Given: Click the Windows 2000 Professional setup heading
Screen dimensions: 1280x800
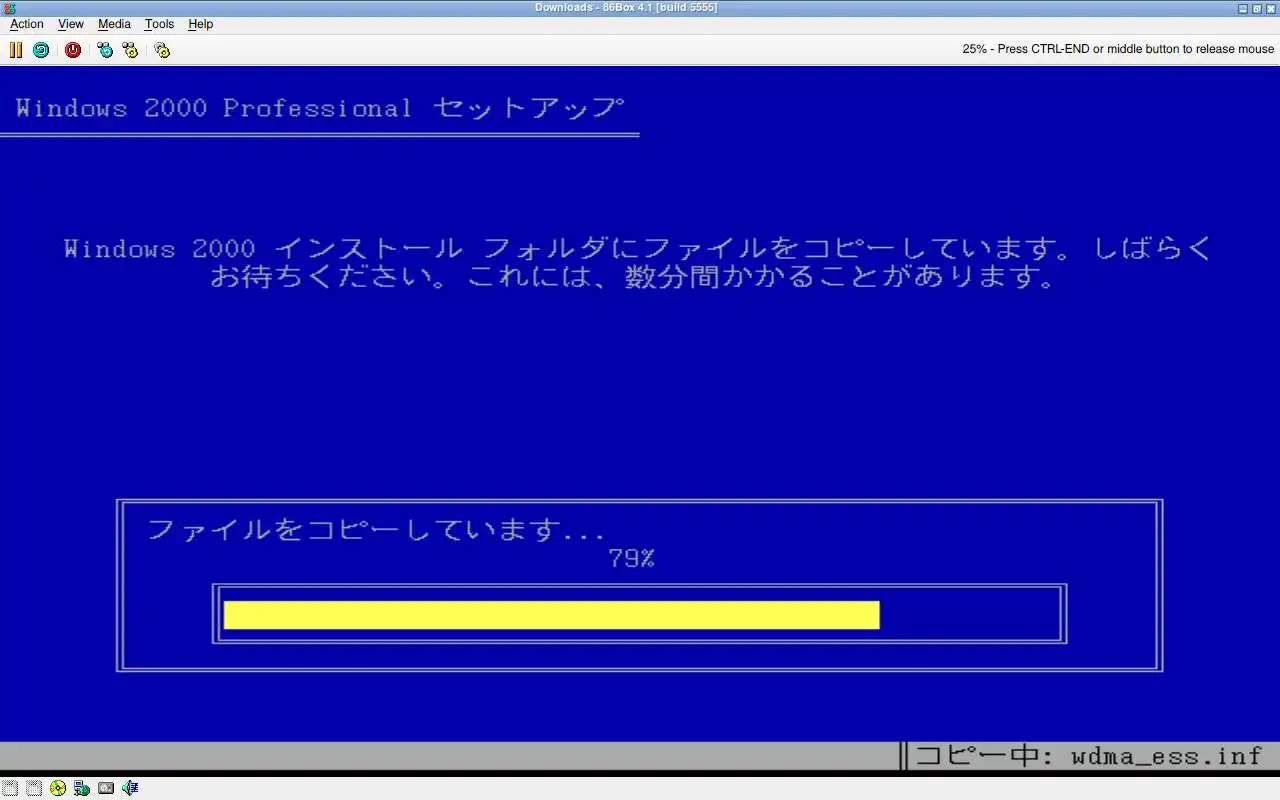Looking at the screenshot, I should pyautogui.click(x=320, y=108).
